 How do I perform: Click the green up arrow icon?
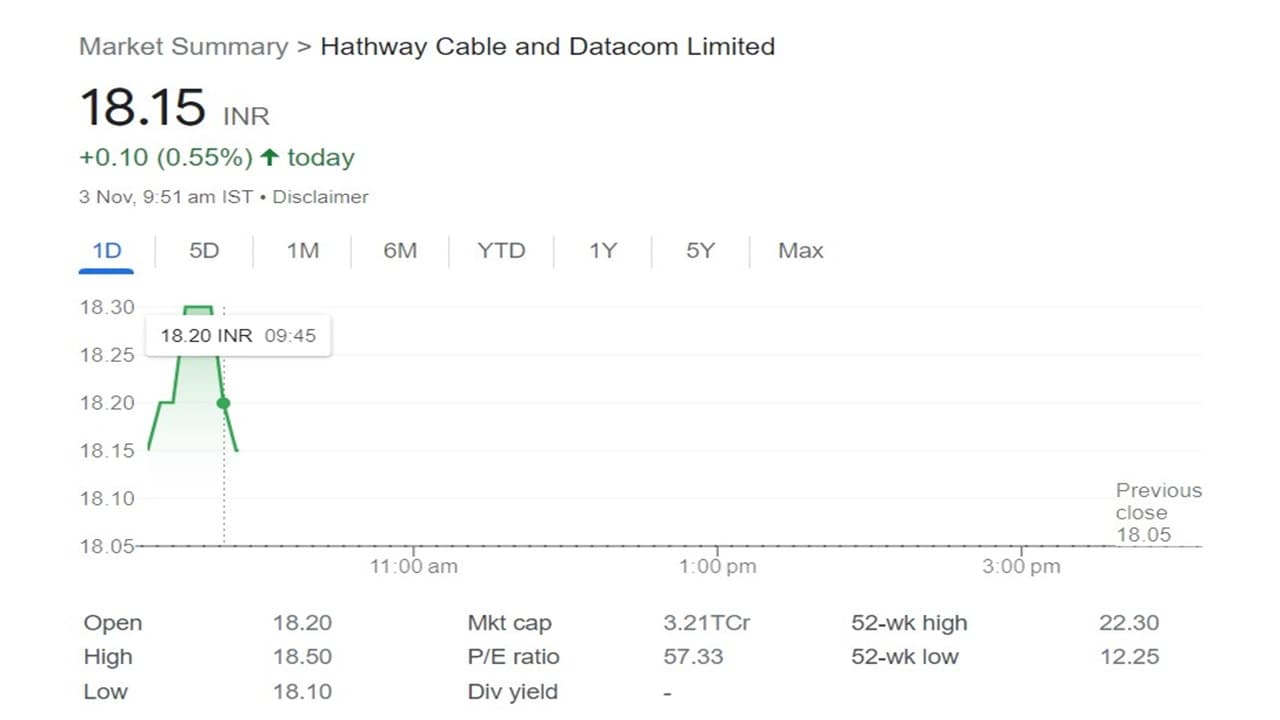(x=269, y=158)
